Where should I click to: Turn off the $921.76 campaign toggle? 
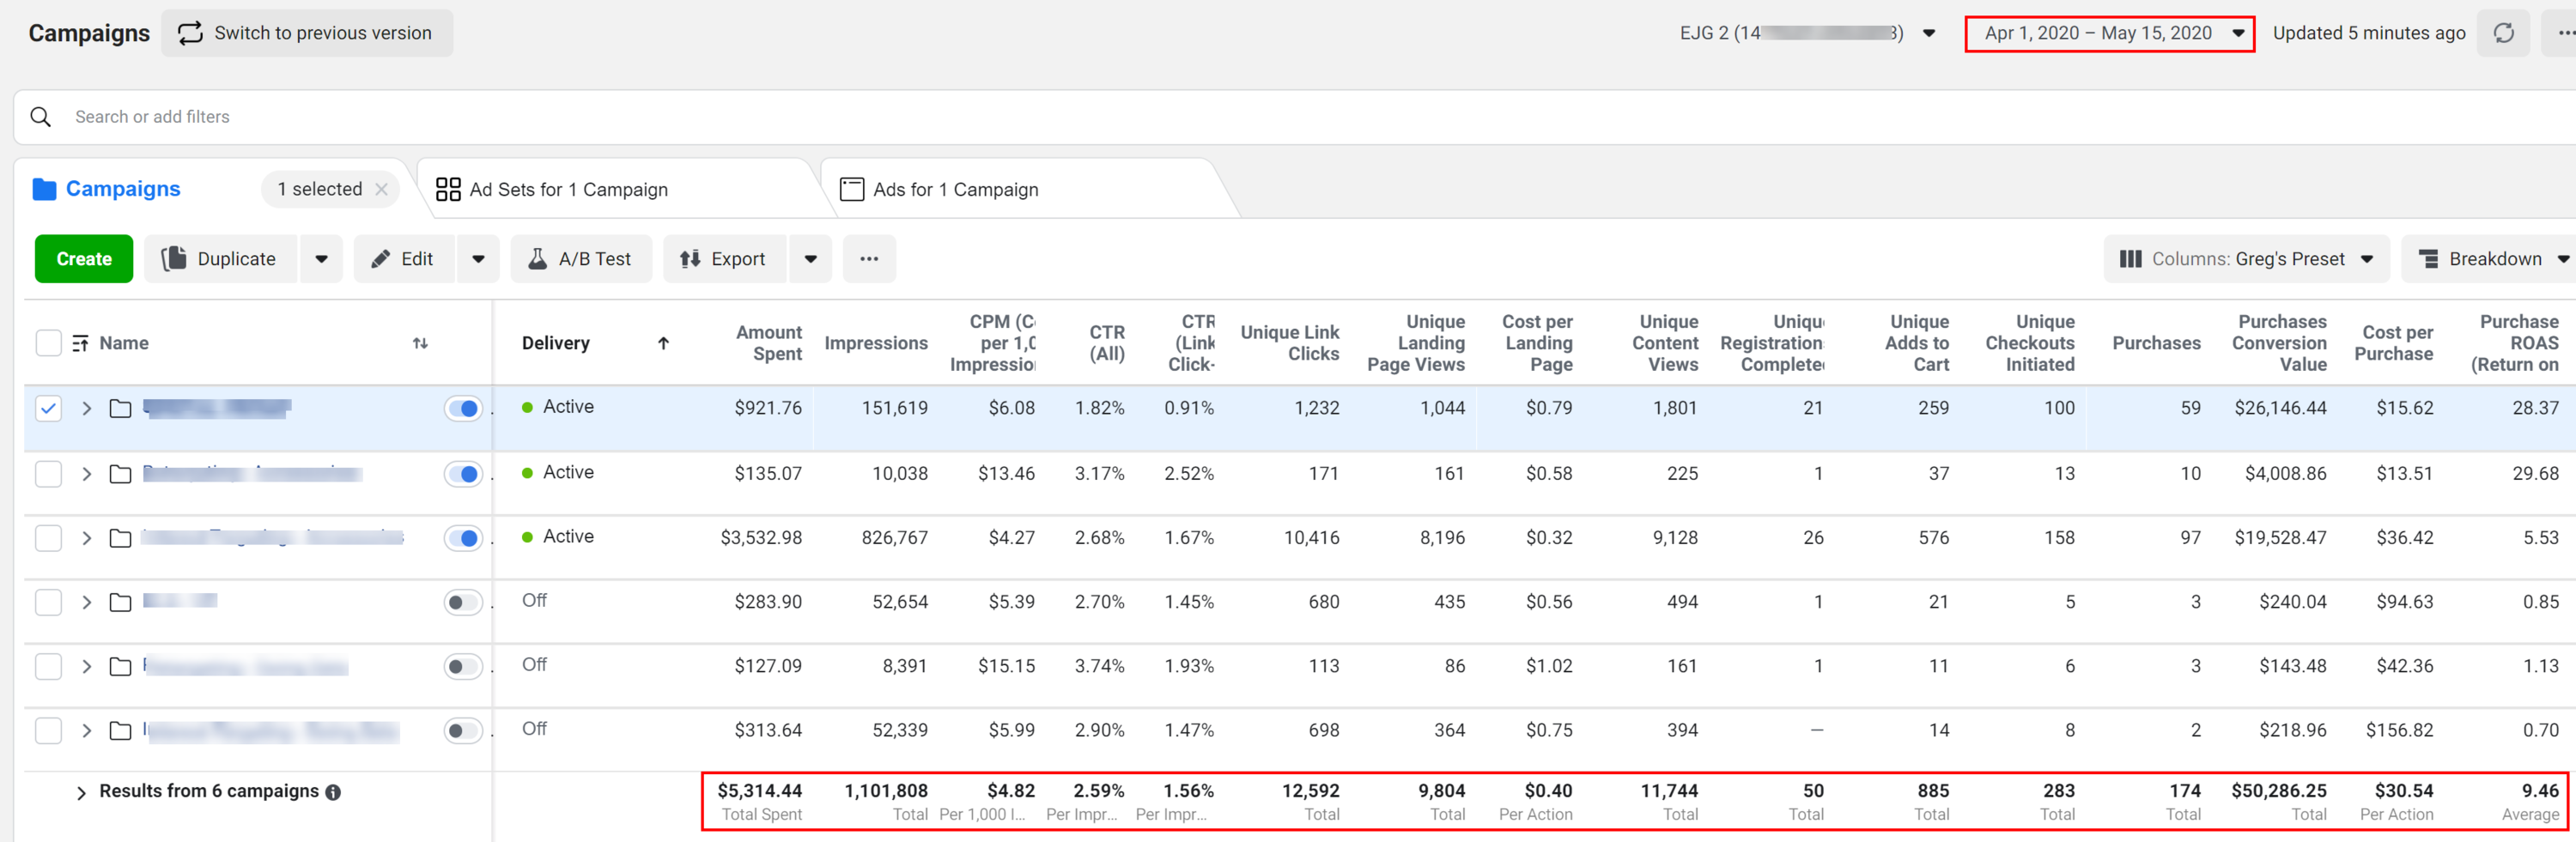463,408
